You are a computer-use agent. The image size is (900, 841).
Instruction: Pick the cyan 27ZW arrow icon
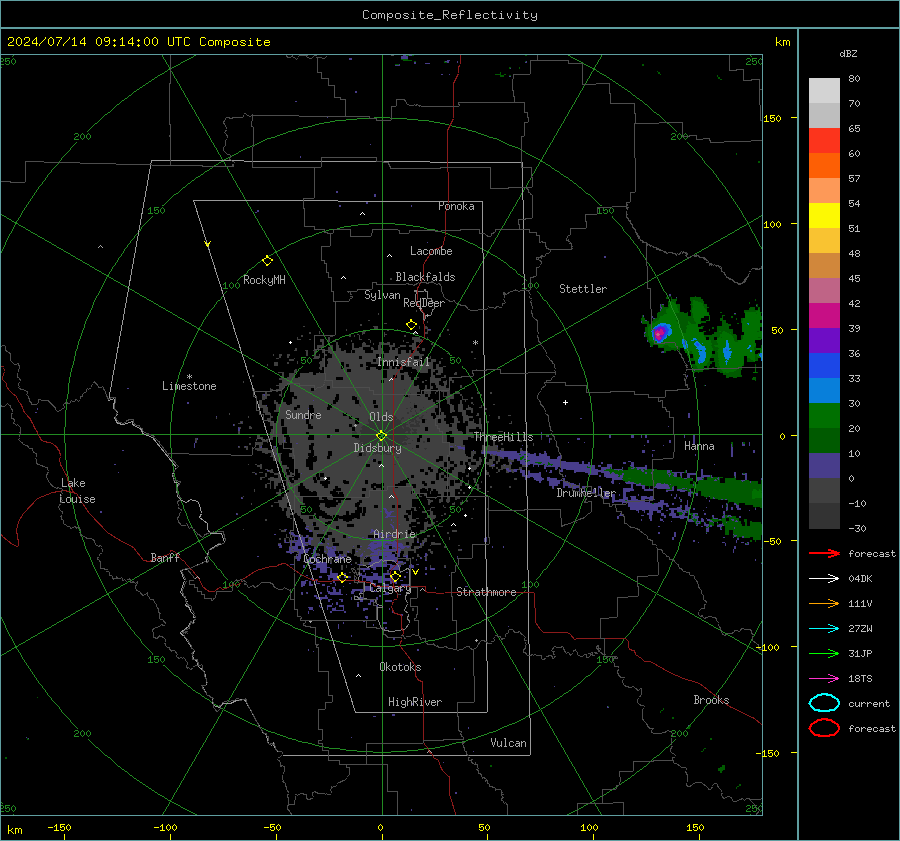(x=824, y=629)
